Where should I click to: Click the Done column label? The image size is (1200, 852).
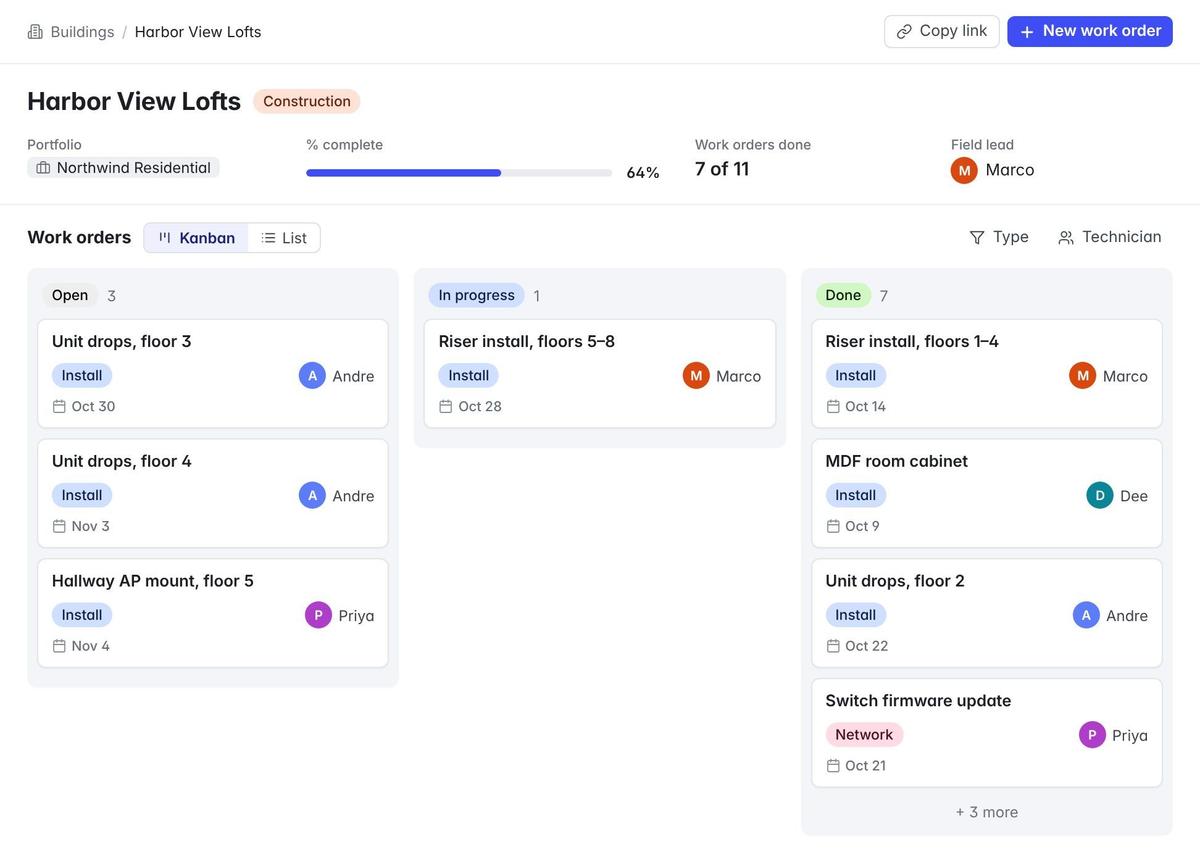coord(843,295)
